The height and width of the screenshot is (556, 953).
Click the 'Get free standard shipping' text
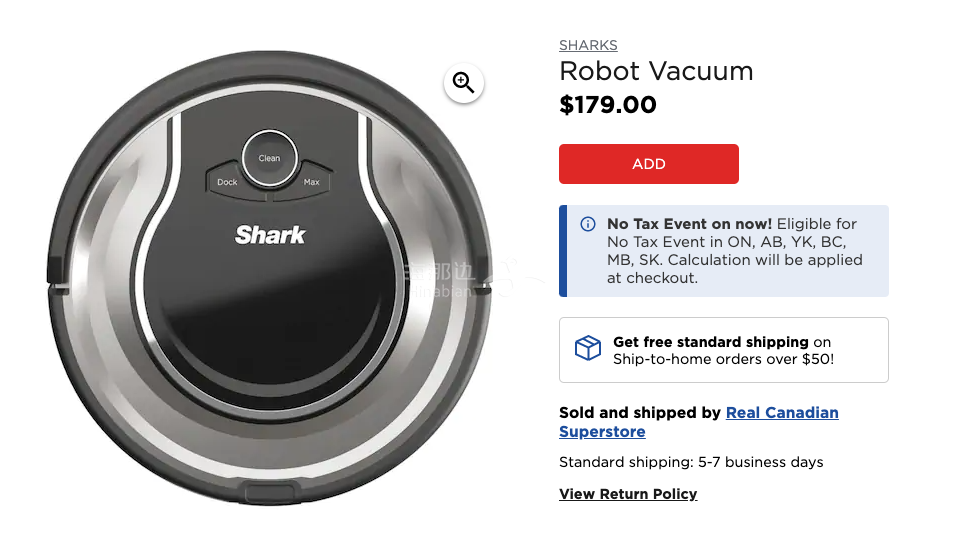point(710,342)
